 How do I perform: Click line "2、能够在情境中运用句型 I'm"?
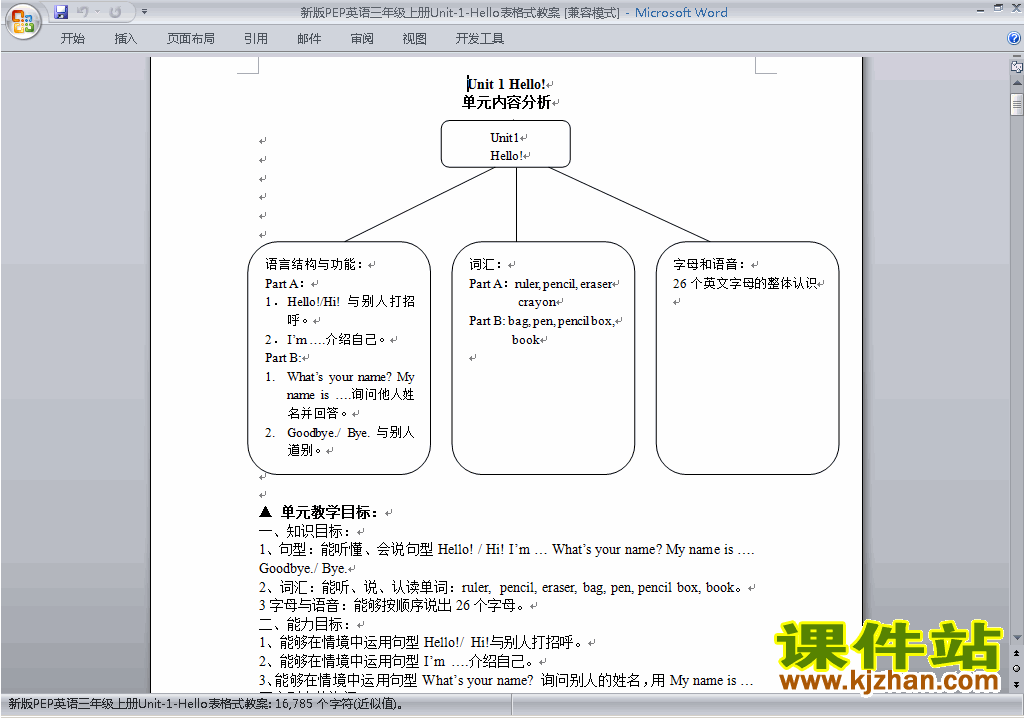[396, 661]
